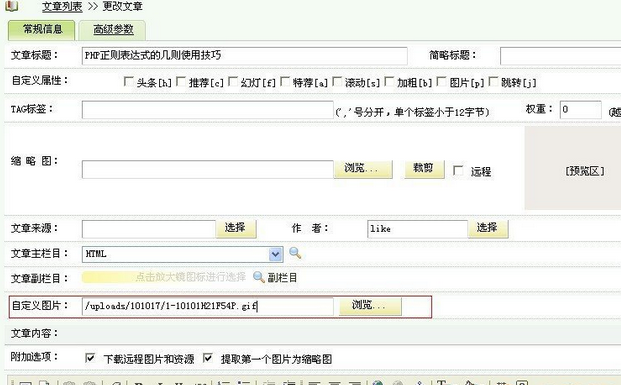The height and width of the screenshot is (385, 621).
Task: Click the 裁剪 crop button
Action: (424, 169)
